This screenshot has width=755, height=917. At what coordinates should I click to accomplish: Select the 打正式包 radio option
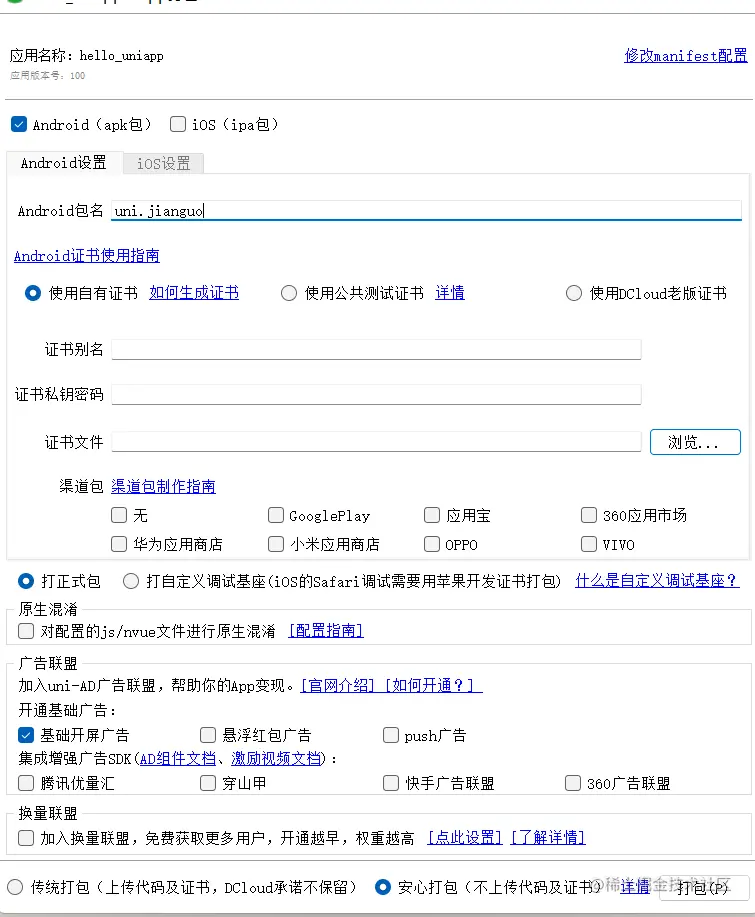[x=26, y=581]
